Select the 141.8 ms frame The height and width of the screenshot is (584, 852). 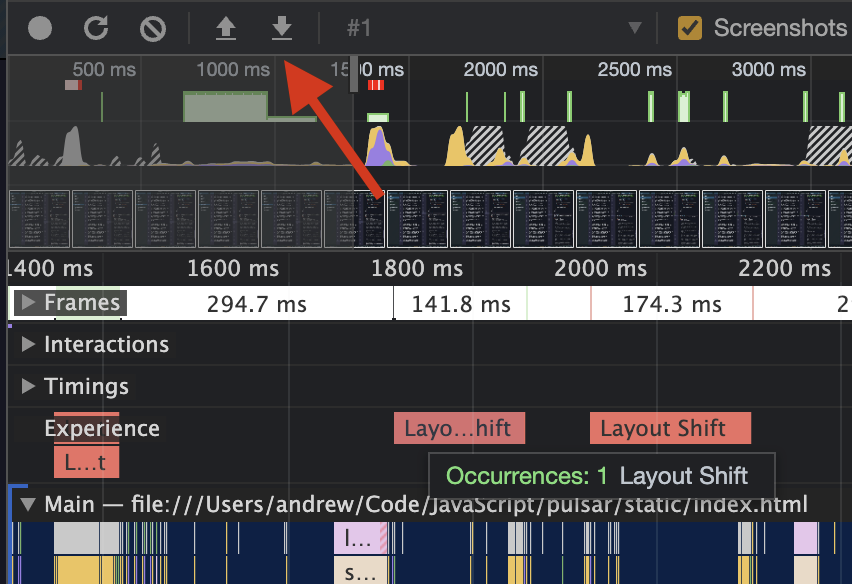(460, 304)
